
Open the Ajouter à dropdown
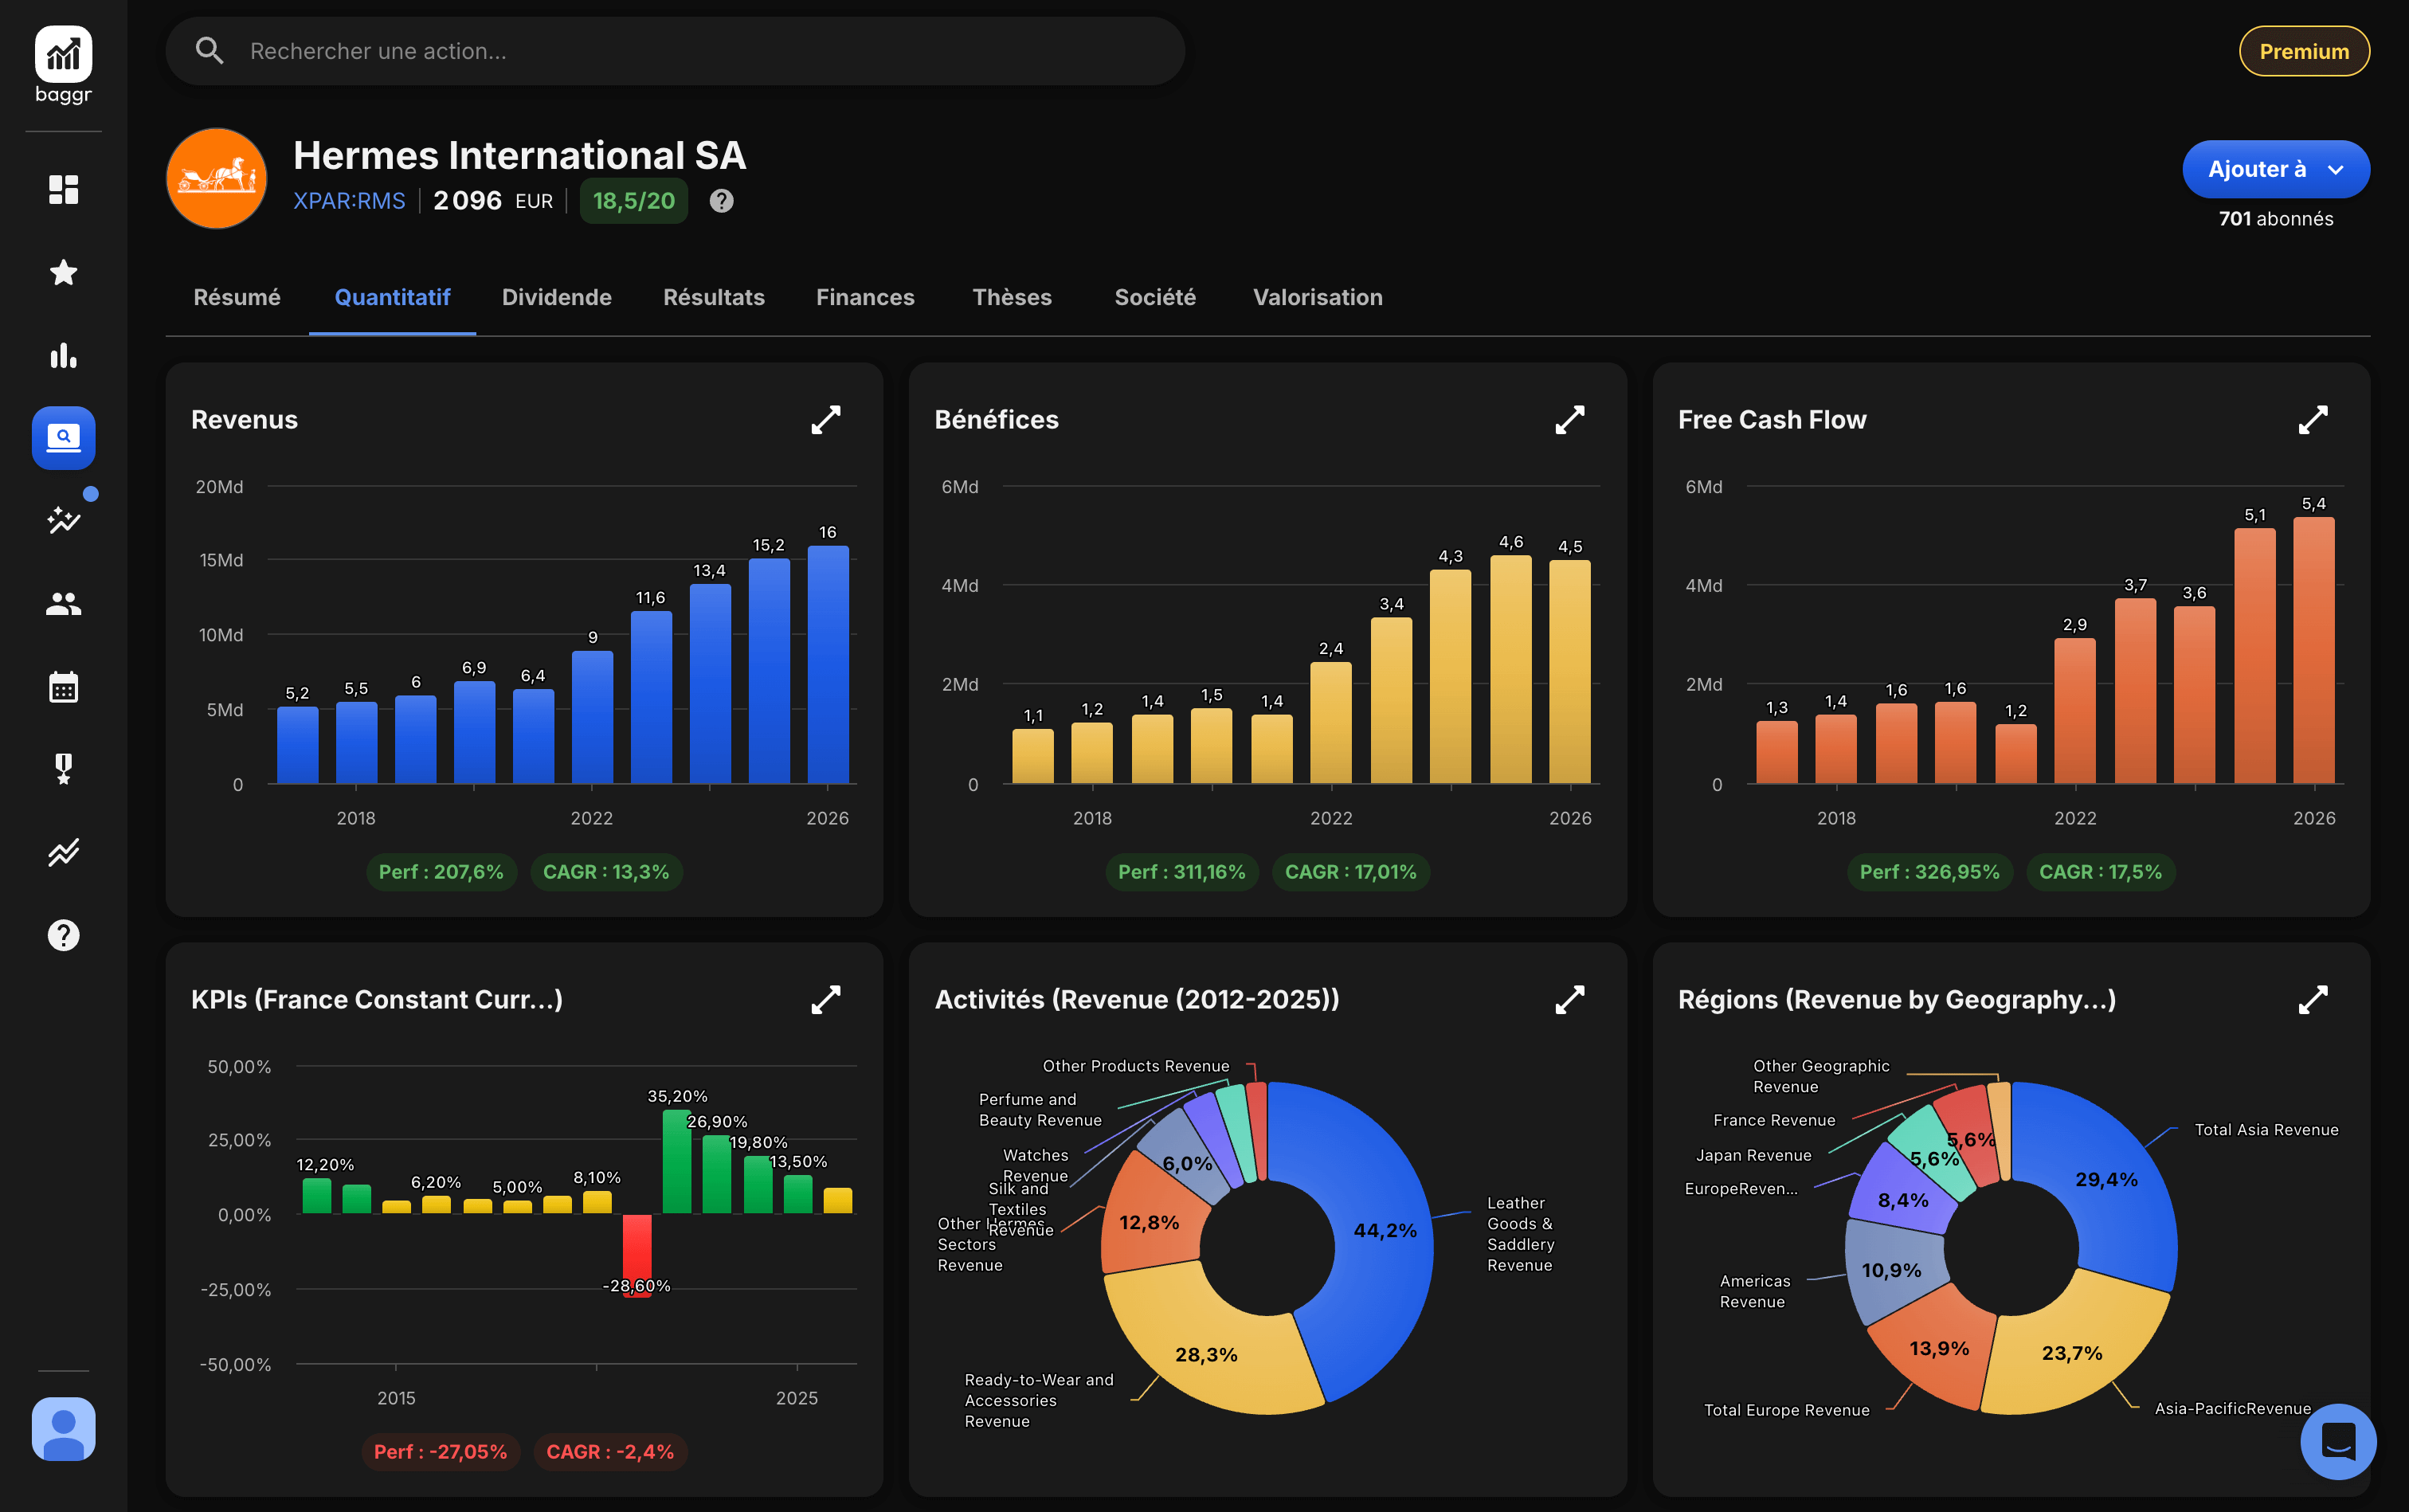point(2275,169)
